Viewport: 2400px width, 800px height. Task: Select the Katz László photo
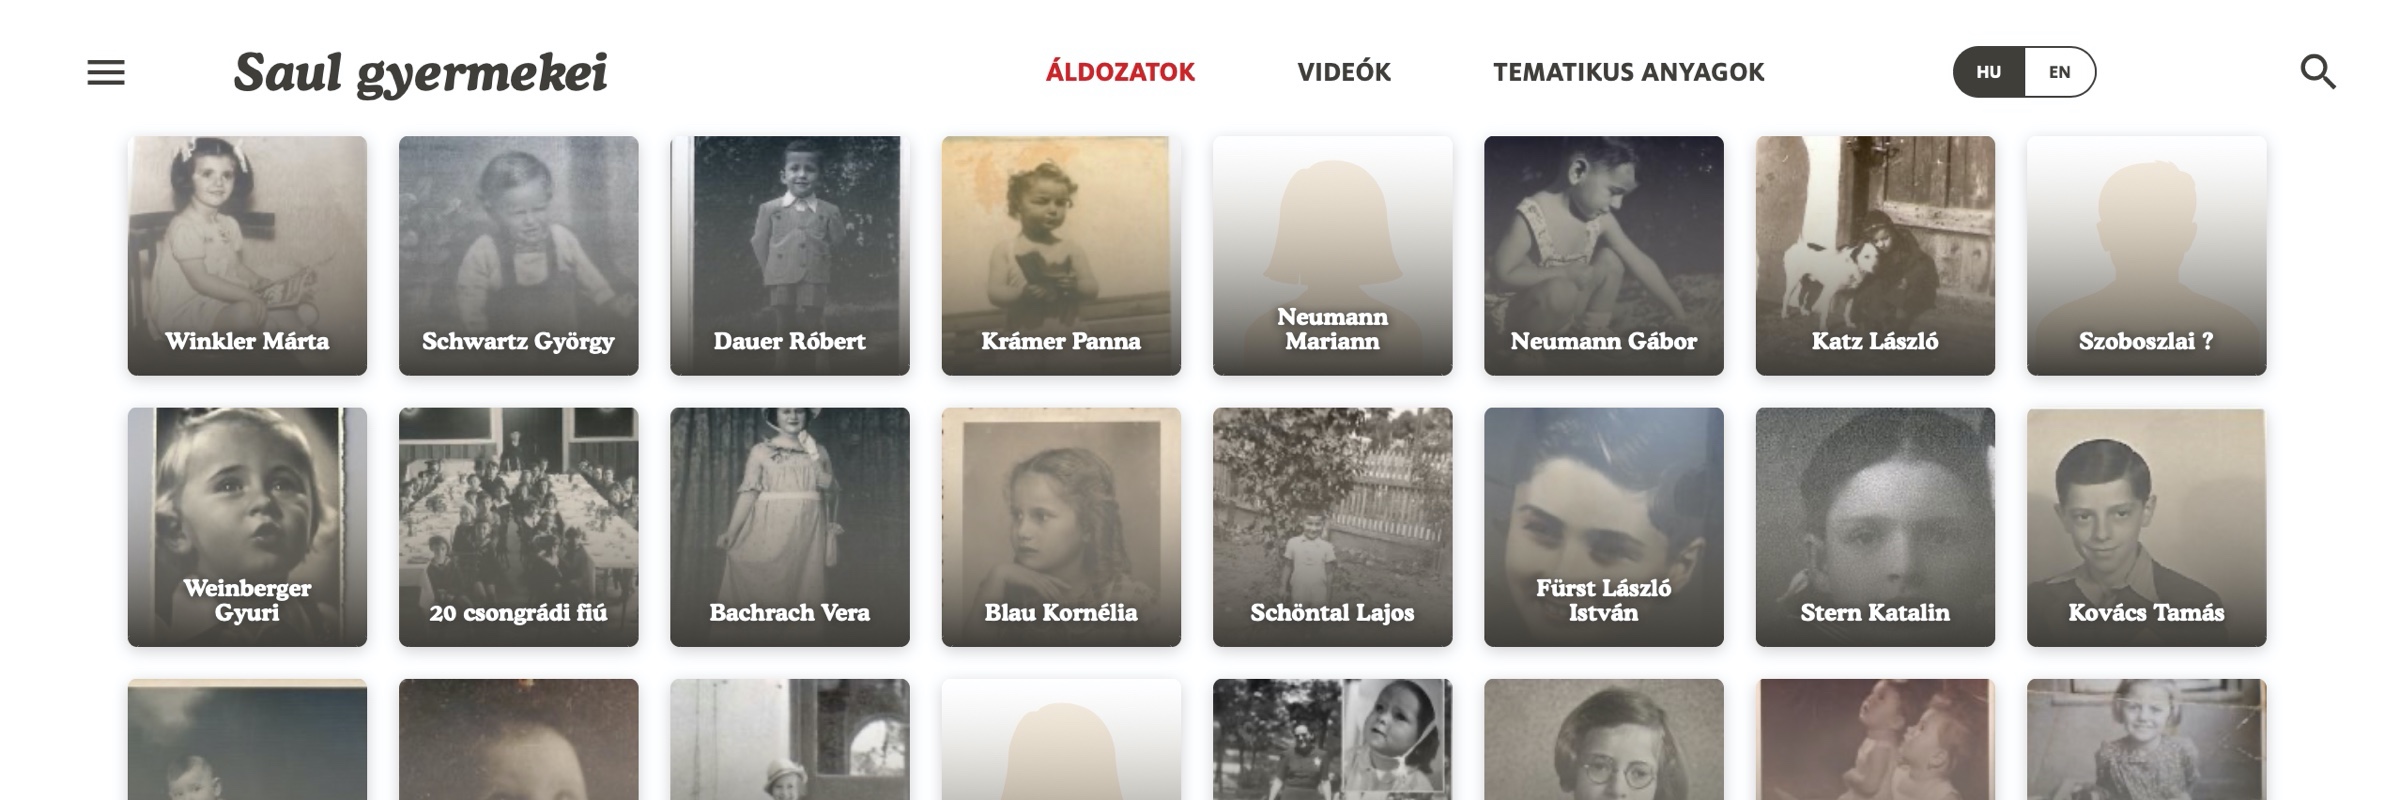tap(1875, 256)
